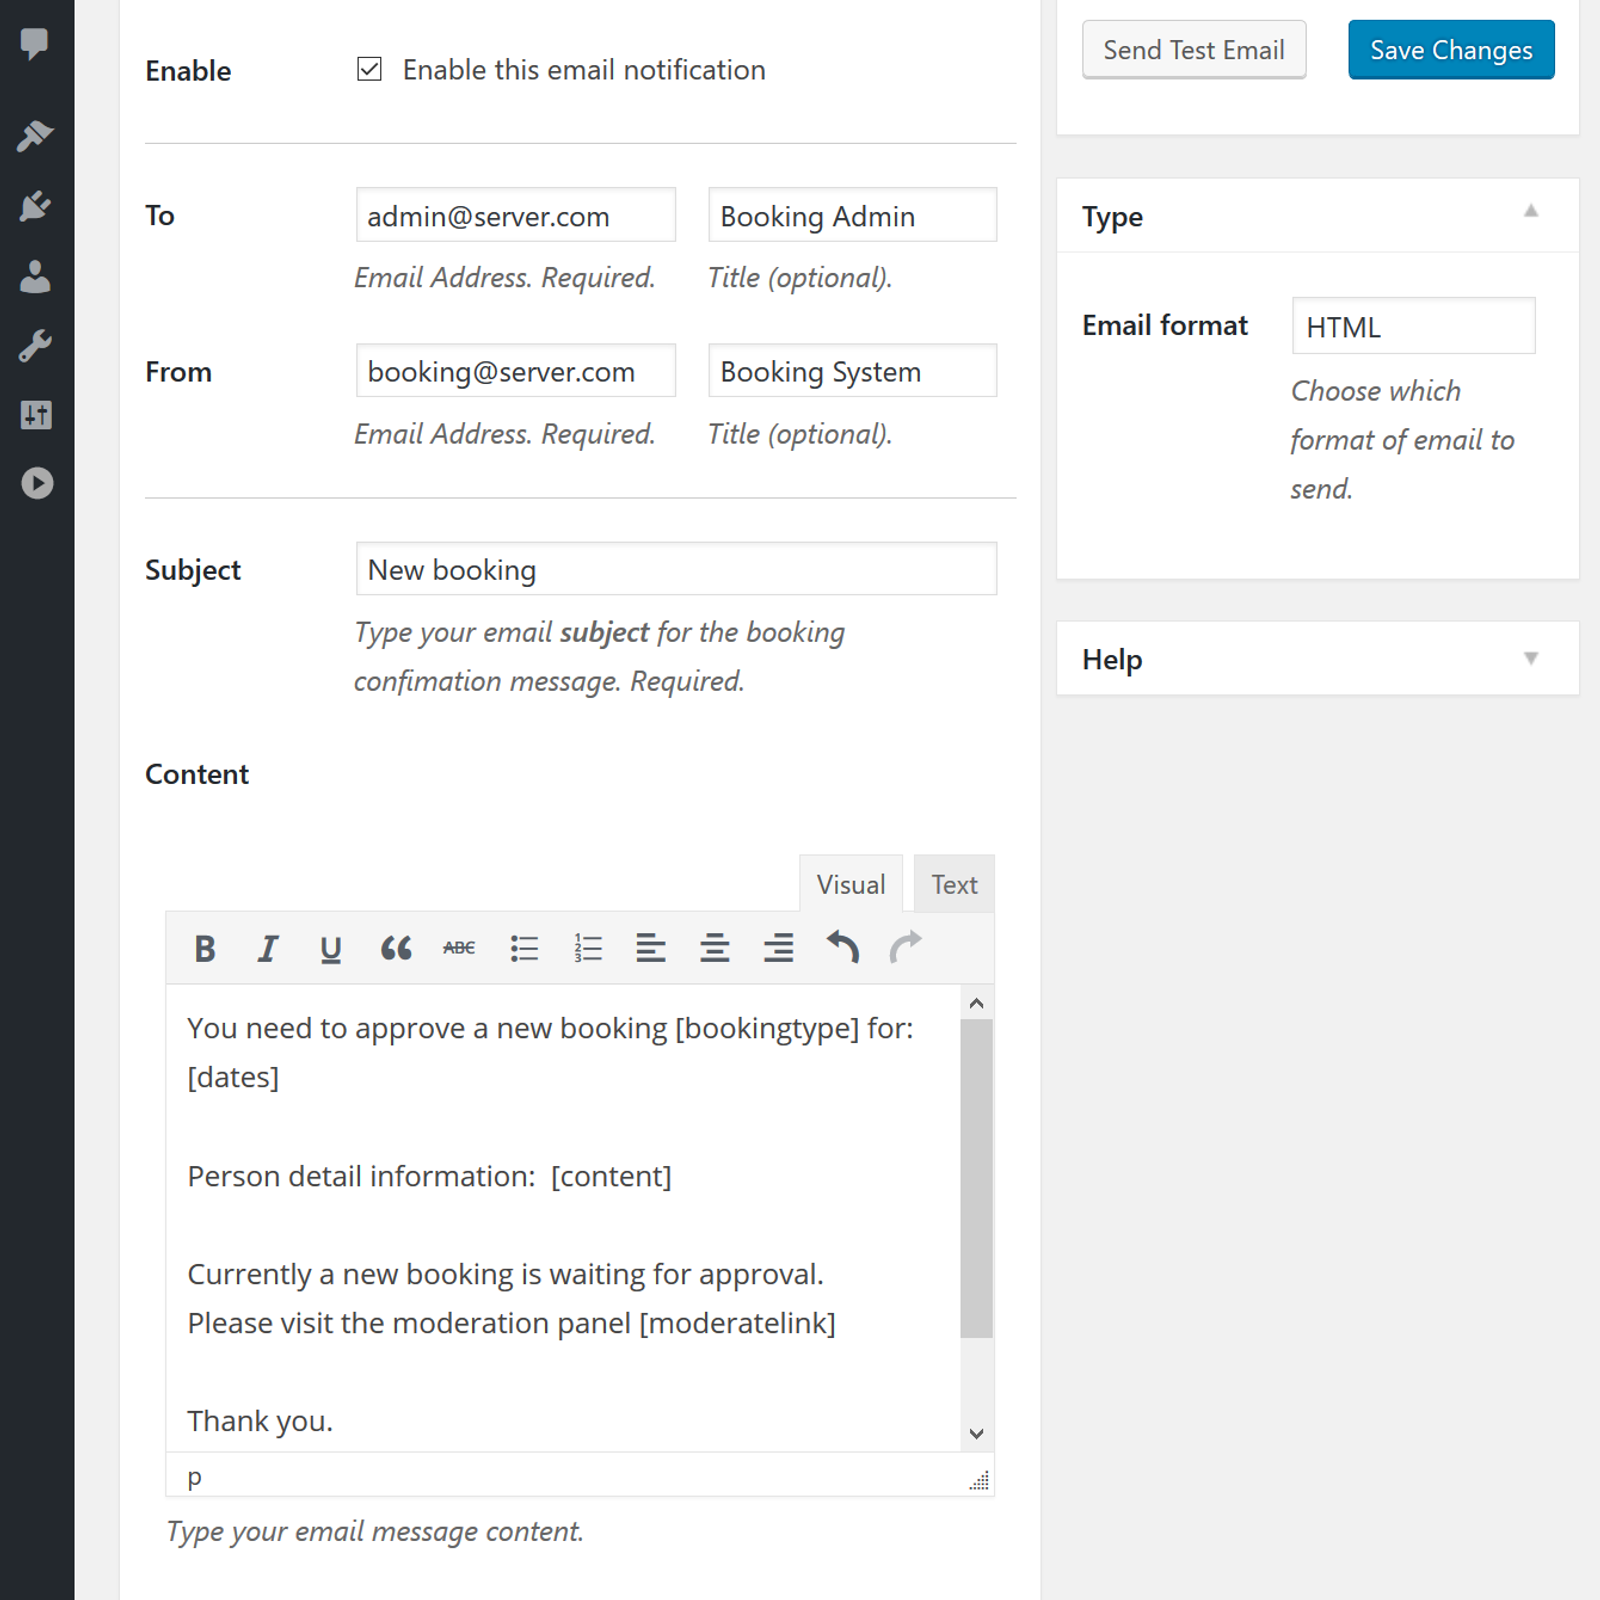
Task: Open the Tools wrench icon in the sidebar
Action: [35, 346]
